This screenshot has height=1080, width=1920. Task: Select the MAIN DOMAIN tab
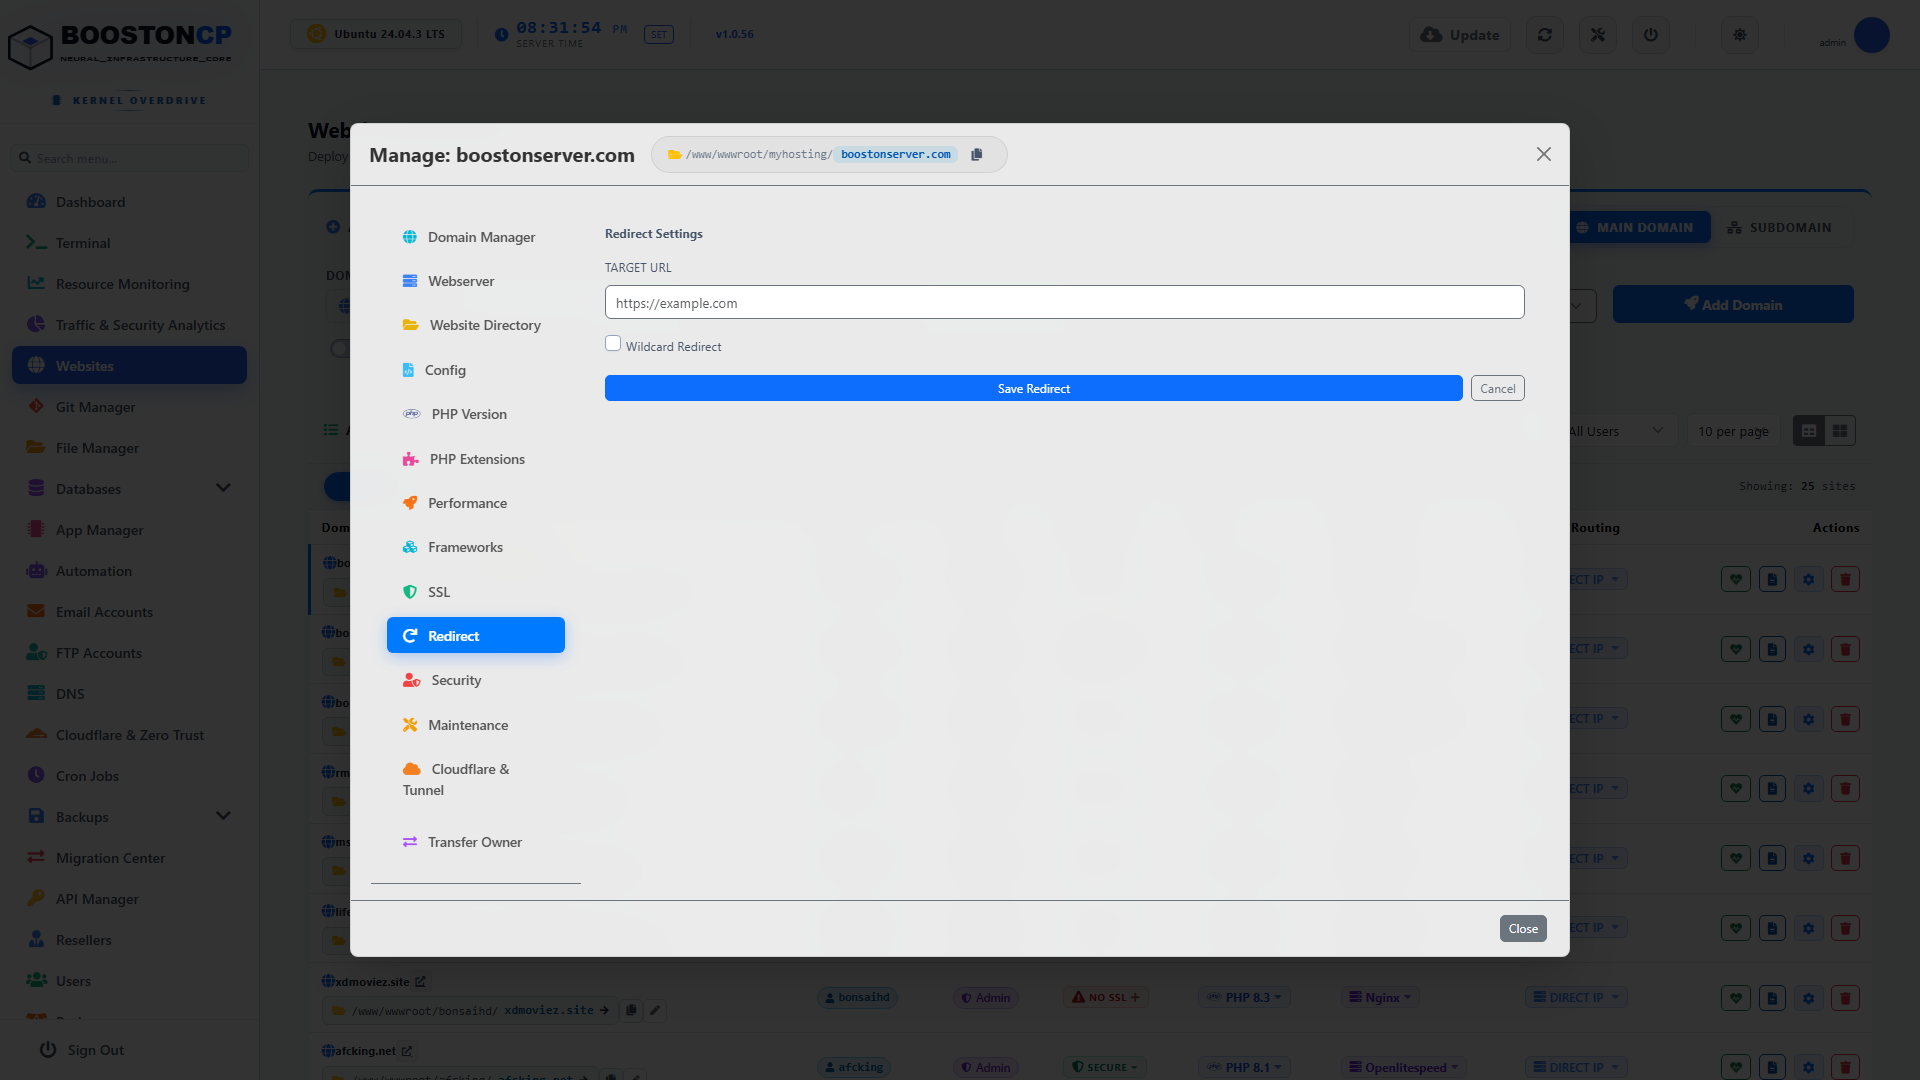tap(1636, 227)
